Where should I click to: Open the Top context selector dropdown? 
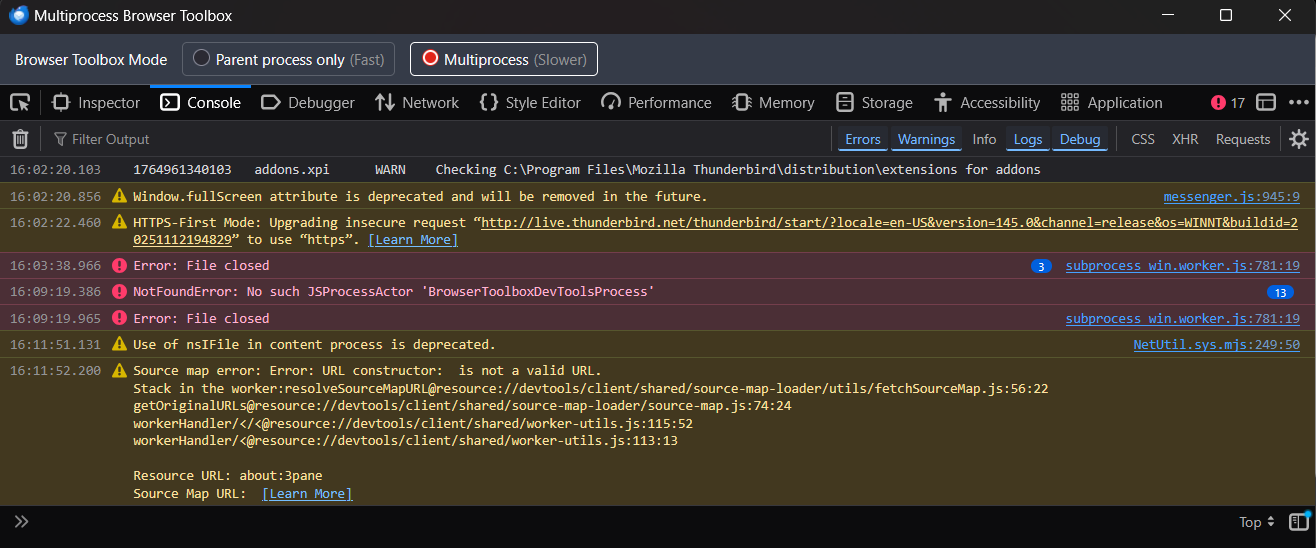1256,521
